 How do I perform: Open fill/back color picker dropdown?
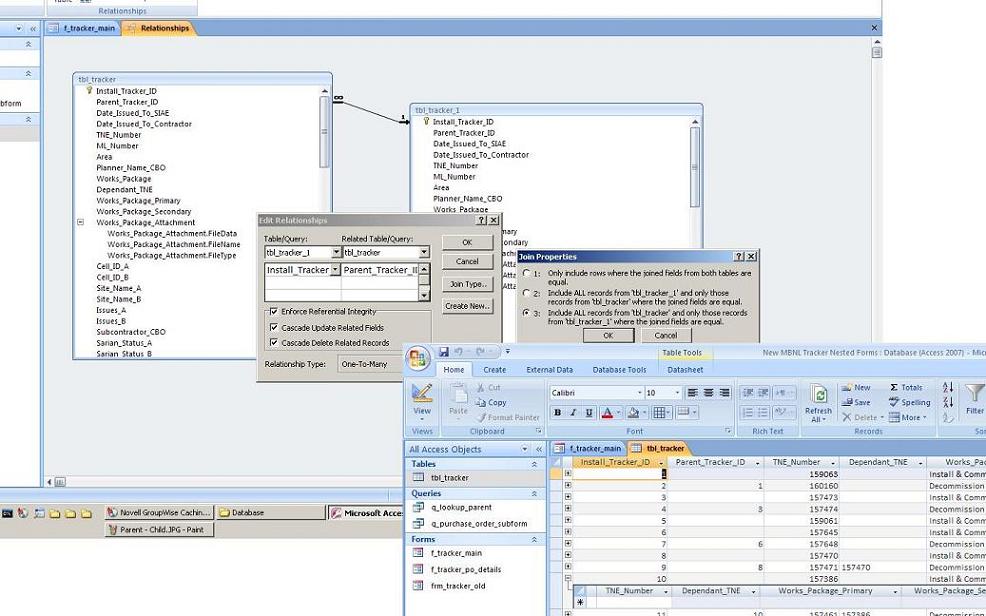pos(645,412)
